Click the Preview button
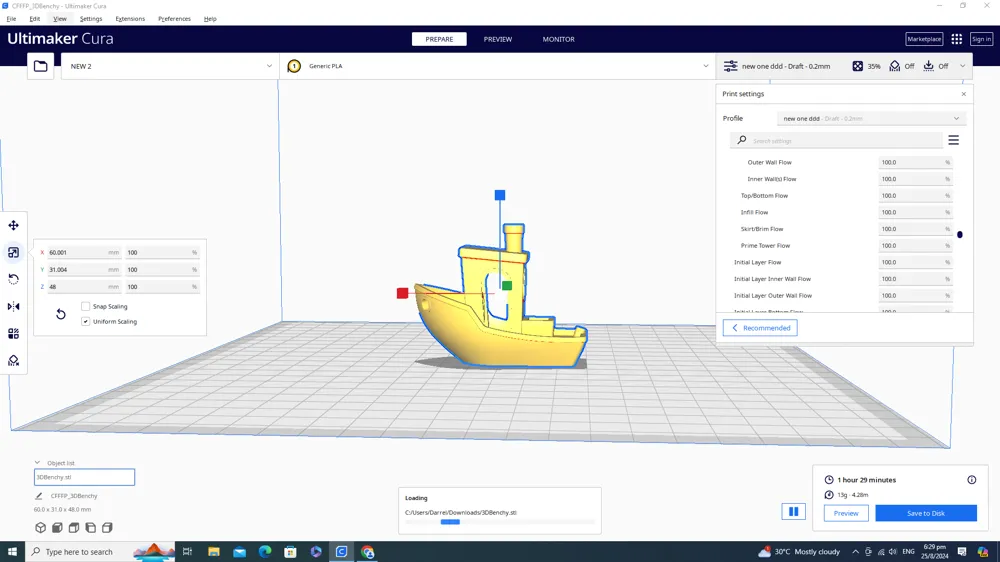Viewport: 1000px width, 562px height. (x=846, y=513)
